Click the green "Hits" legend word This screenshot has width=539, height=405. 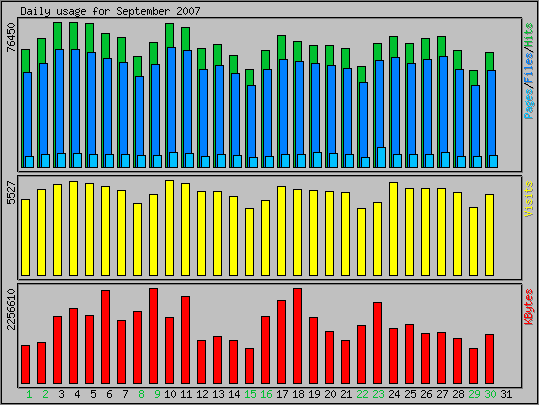(529, 36)
